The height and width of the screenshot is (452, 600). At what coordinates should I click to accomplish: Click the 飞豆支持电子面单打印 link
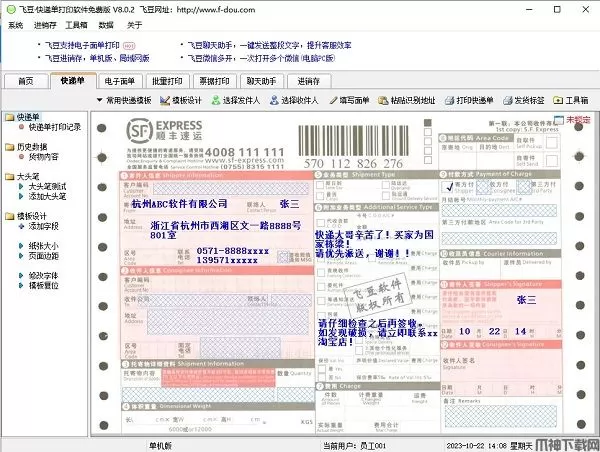(84, 45)
